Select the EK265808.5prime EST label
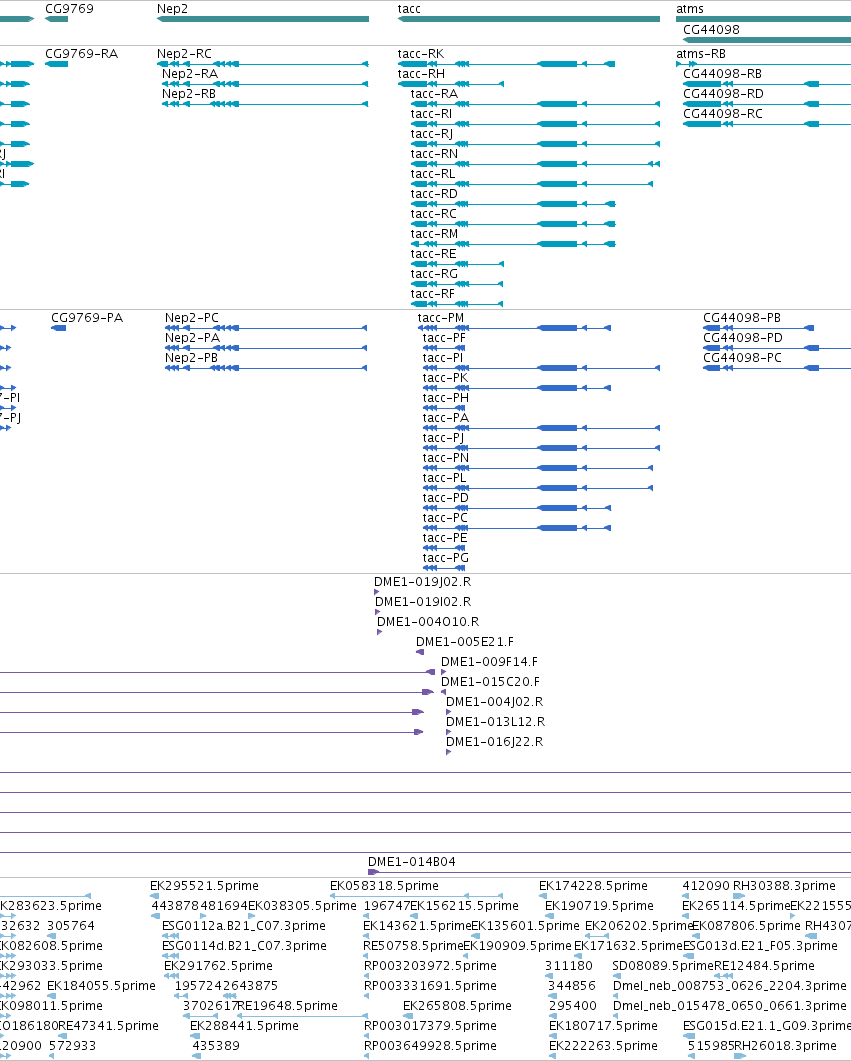The width and height of the screenshot is (851, 1061). point(457,1006)
